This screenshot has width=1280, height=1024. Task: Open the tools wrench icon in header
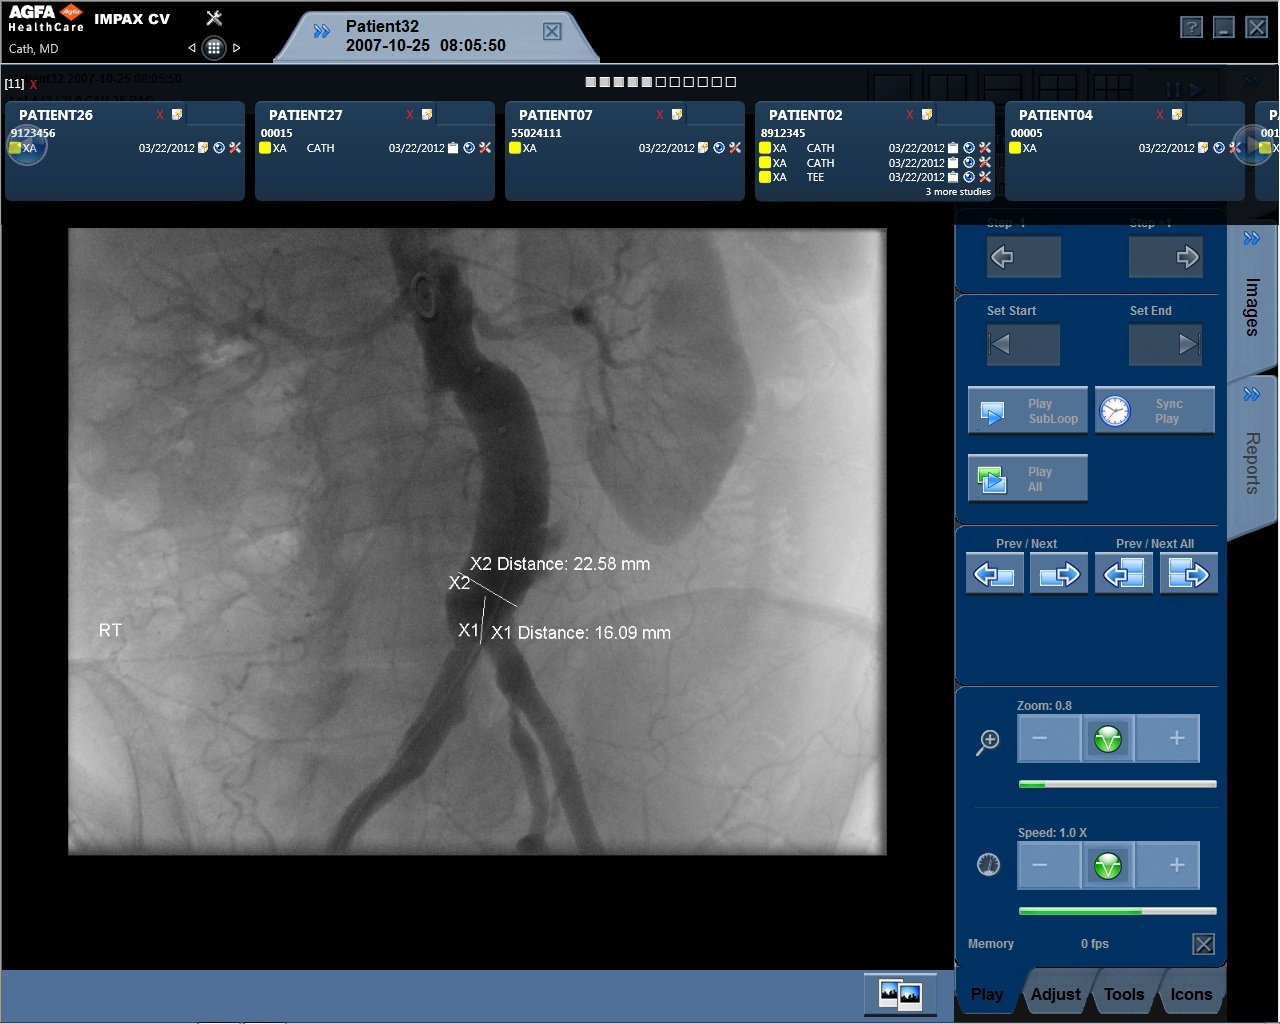214,18
